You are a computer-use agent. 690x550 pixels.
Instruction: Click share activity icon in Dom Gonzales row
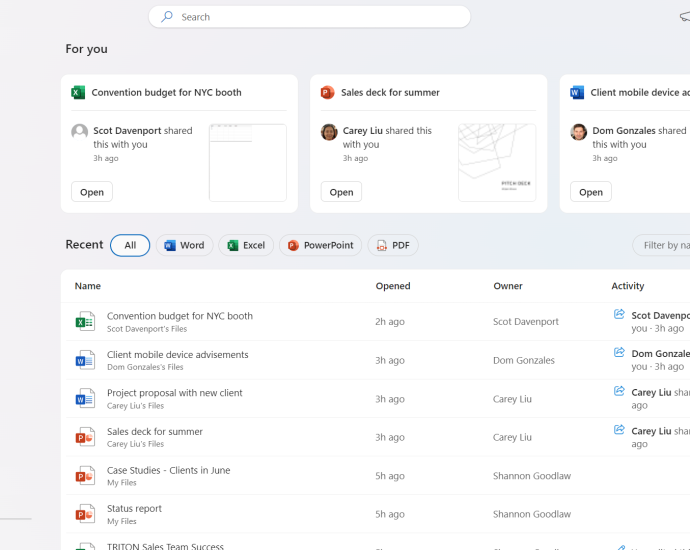619,352
